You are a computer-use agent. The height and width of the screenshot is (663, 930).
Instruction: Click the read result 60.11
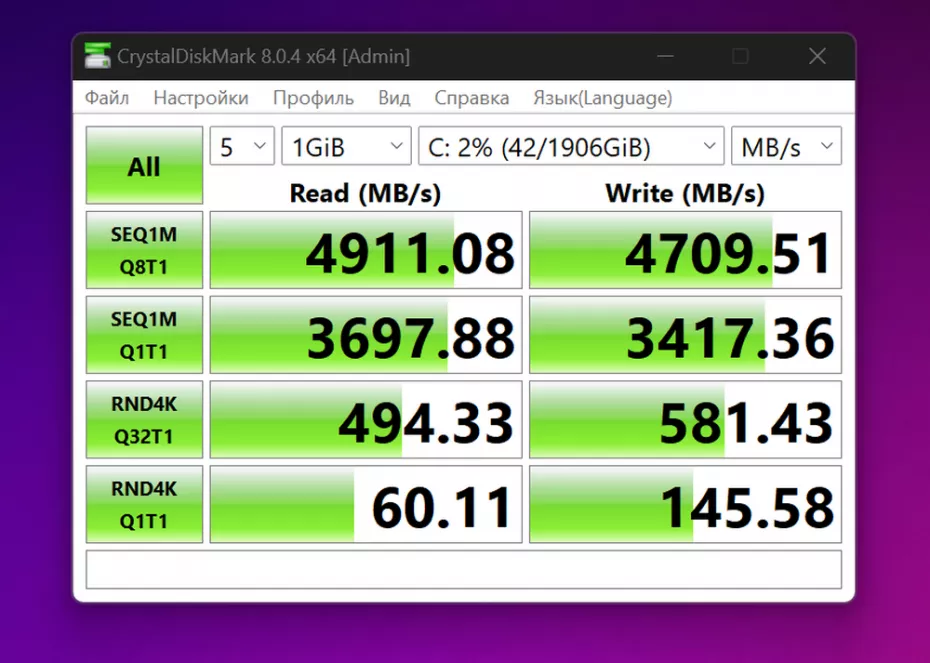click(x=366, y=505)
